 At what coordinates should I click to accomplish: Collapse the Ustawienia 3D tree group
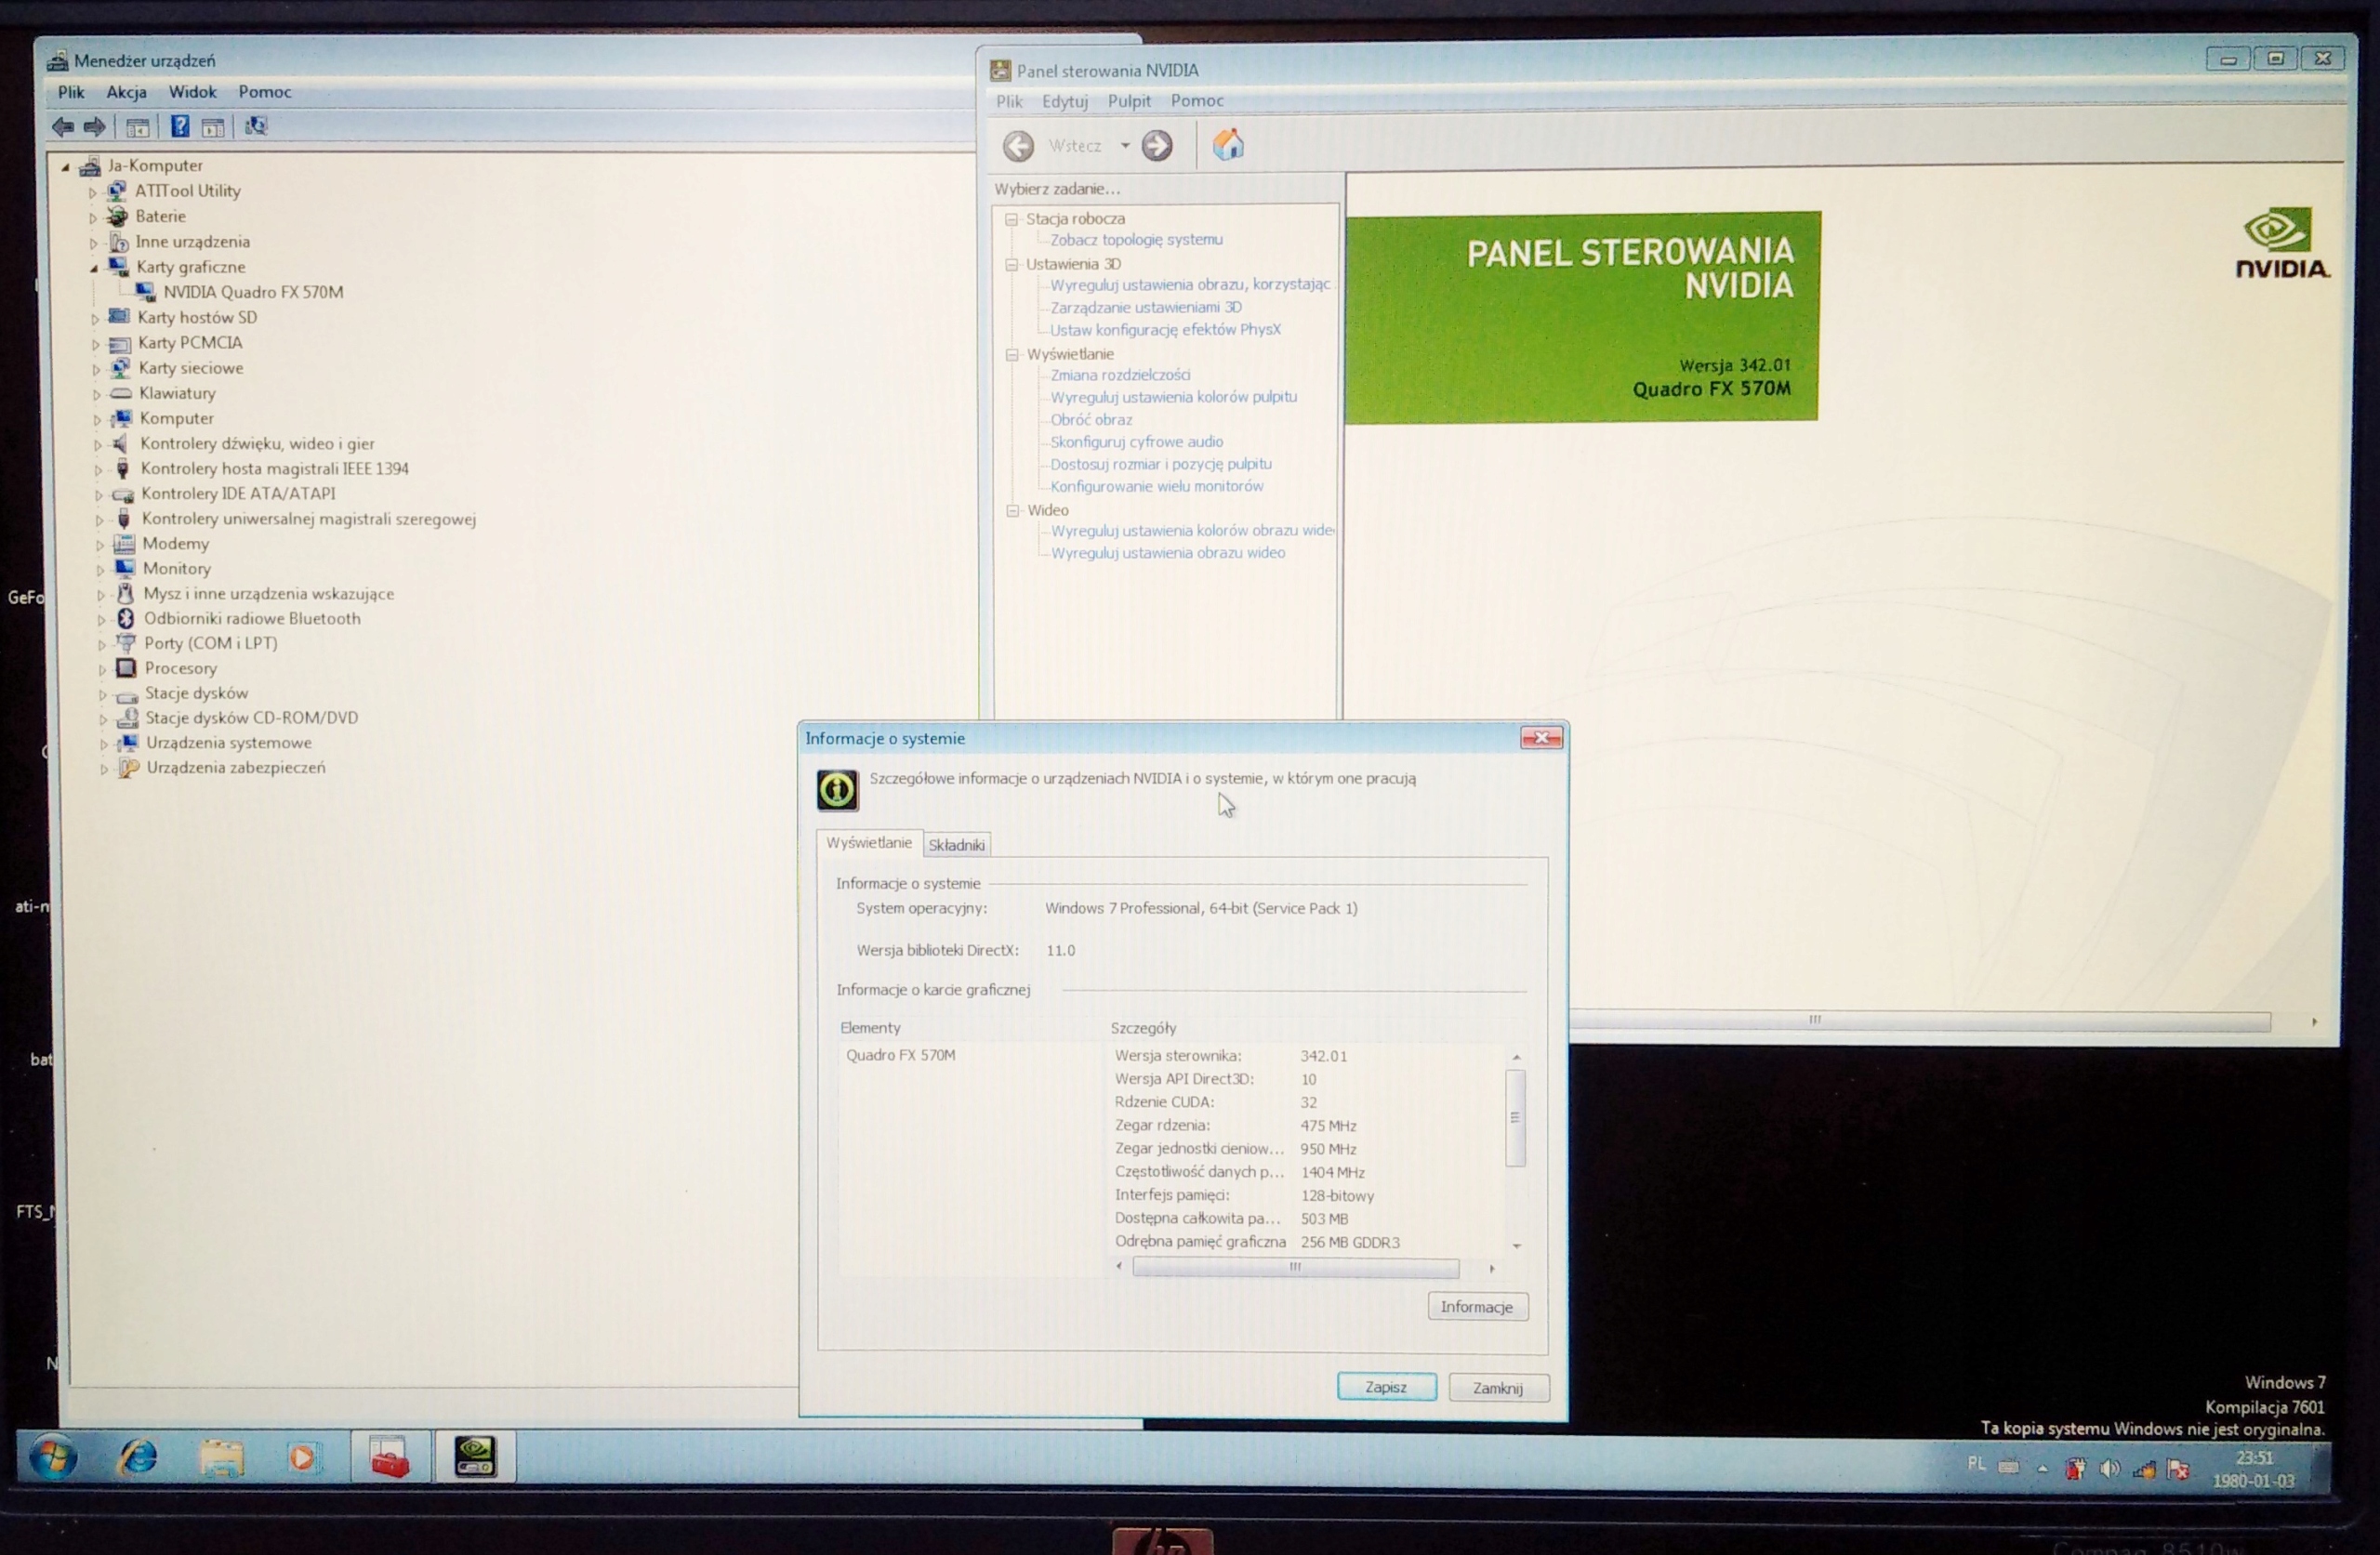point(1012,264)
